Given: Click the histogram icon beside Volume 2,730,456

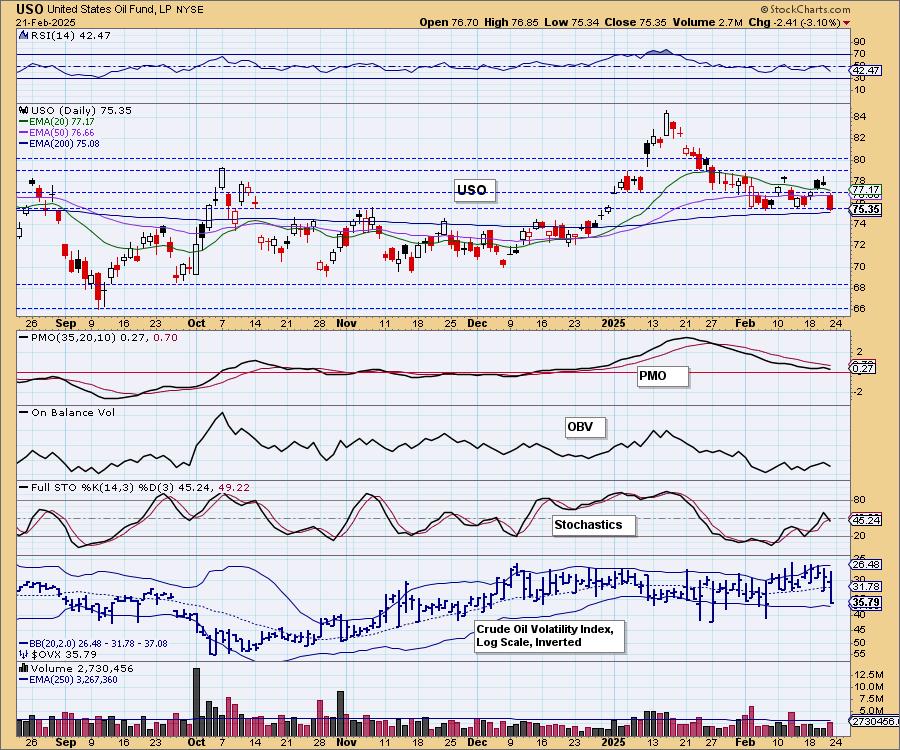Looking at the screenshot, I should 24,668.
